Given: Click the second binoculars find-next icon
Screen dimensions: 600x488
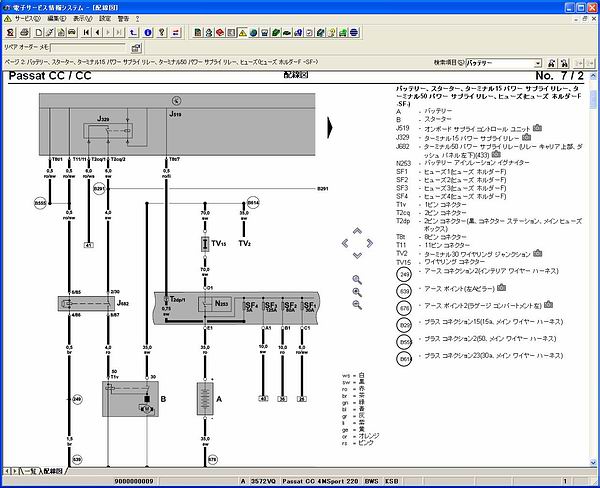Looking at the screenshot, I should pyautogui.click(x=564, y=63).
